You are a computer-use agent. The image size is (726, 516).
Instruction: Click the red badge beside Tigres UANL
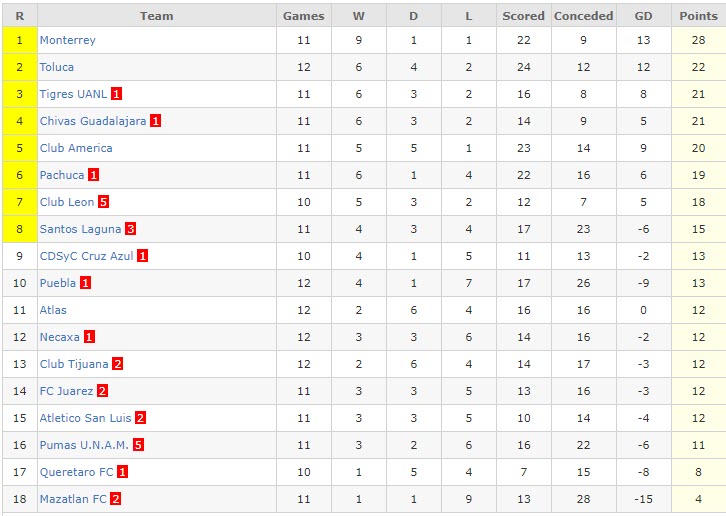point(117,94)
